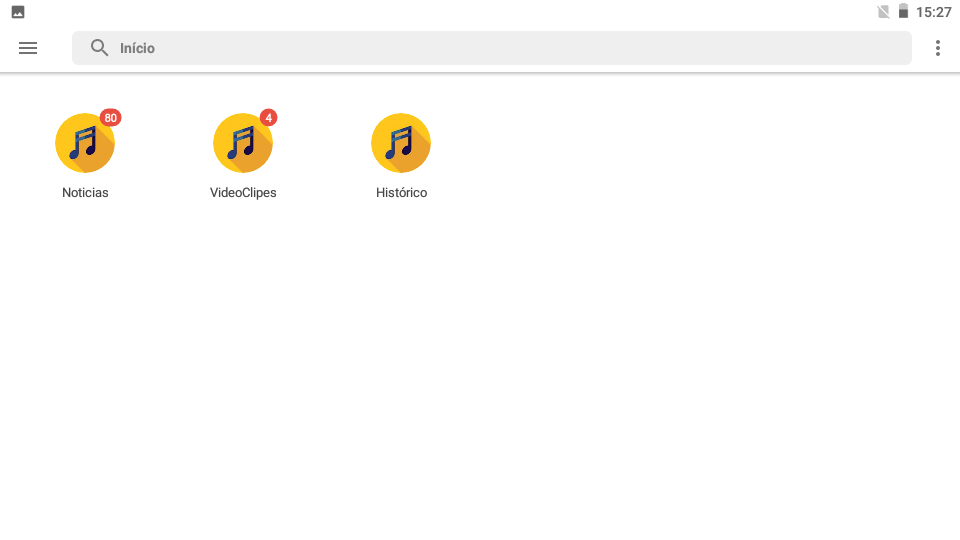This screenshot has height=540, width=960.
Task: Select the Noticias label
Action: 85,192
